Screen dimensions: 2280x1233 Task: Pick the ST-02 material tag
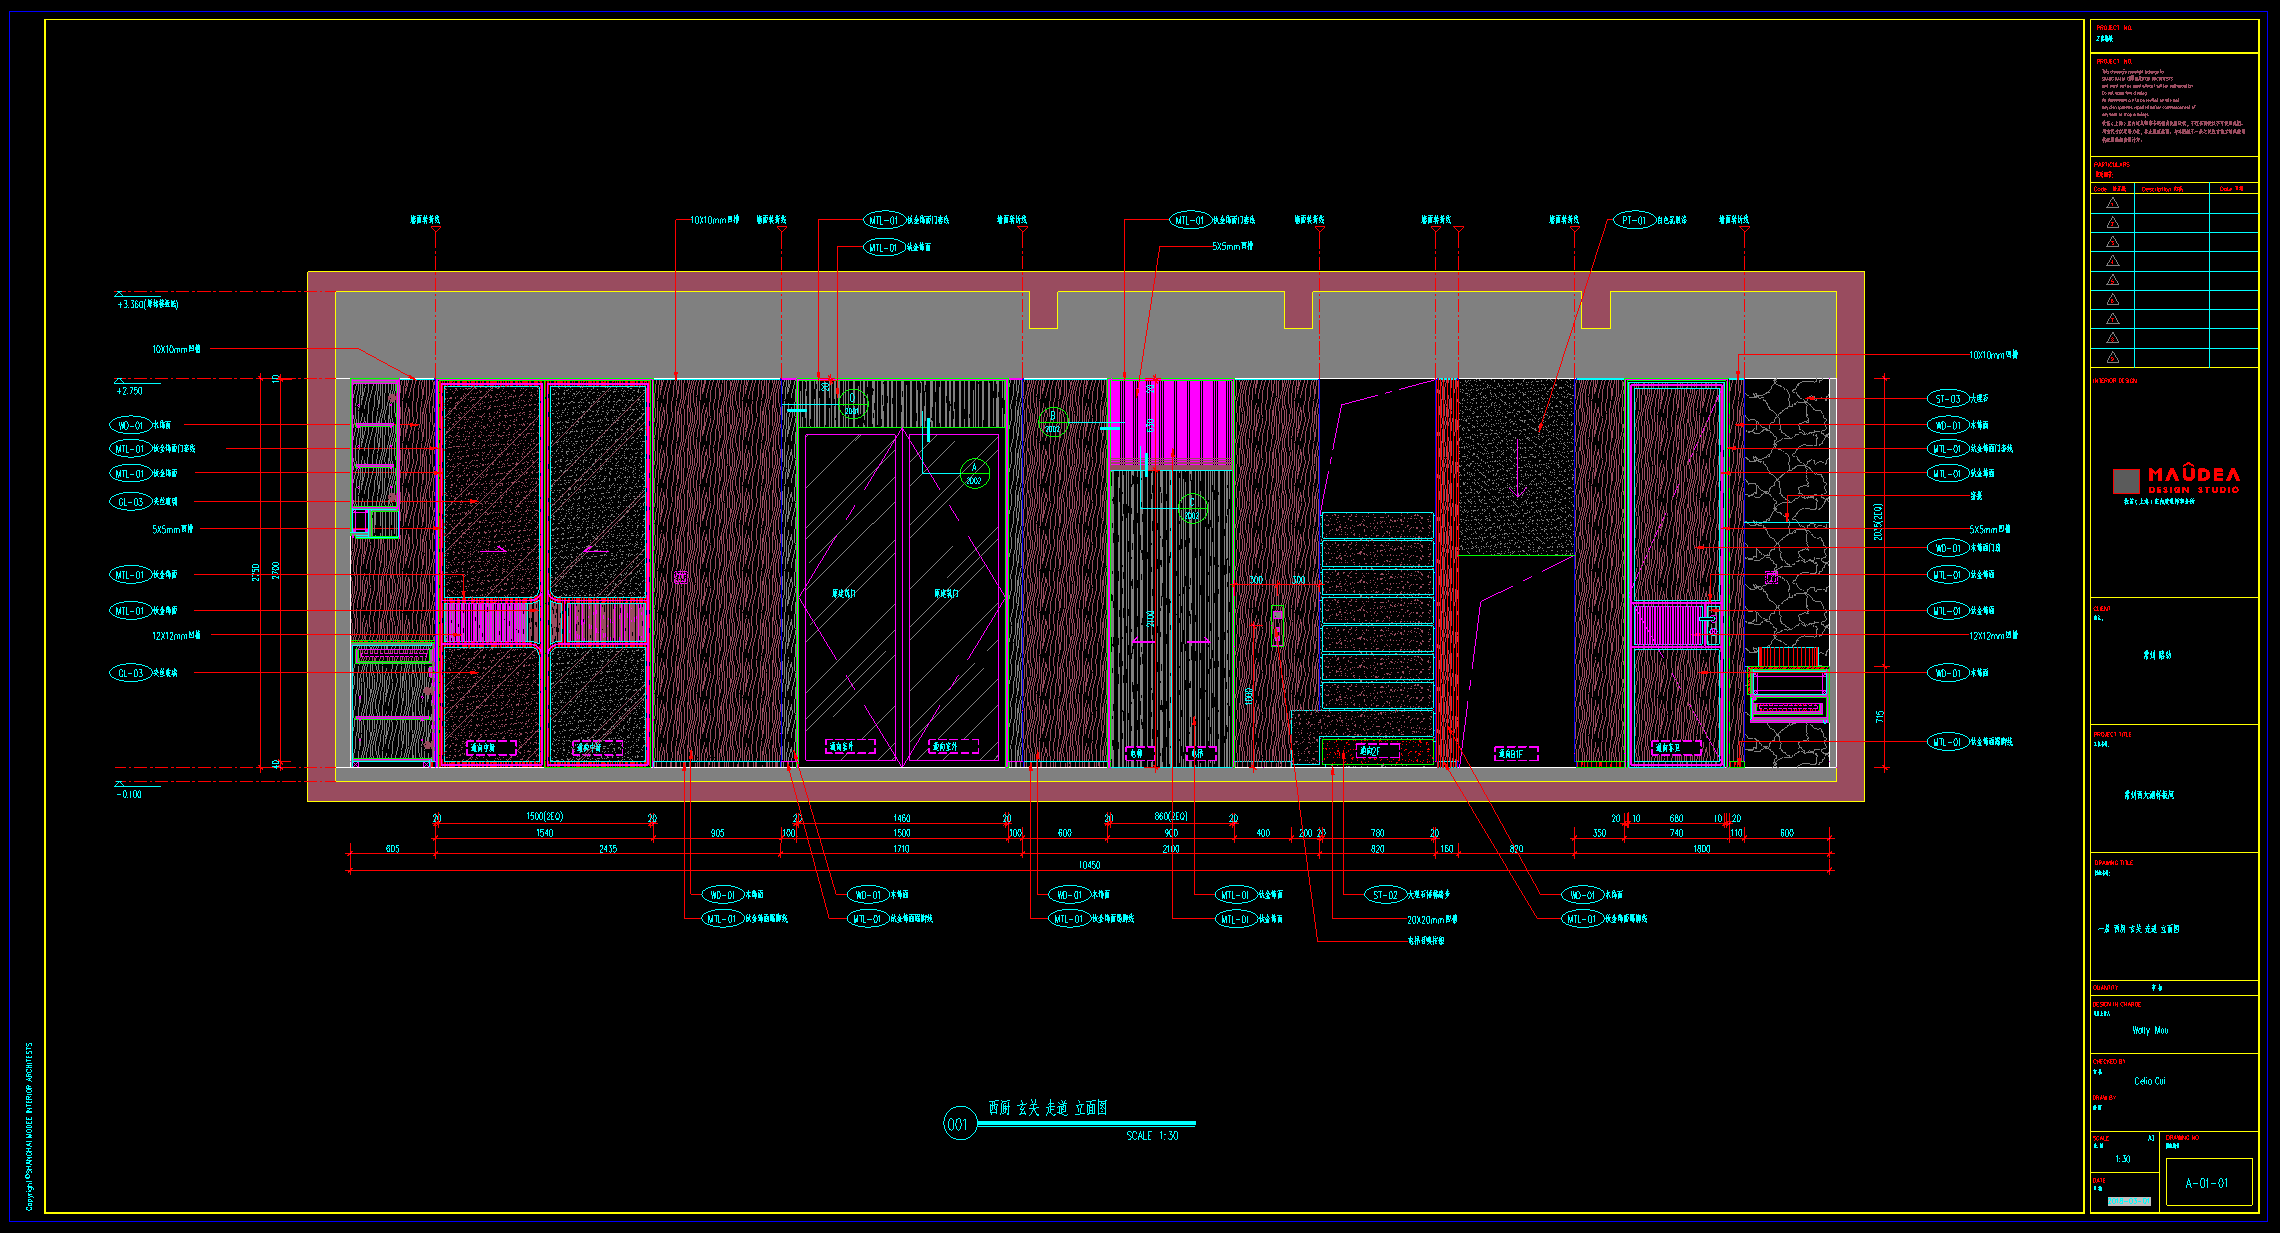click(x=1384, y=895)
